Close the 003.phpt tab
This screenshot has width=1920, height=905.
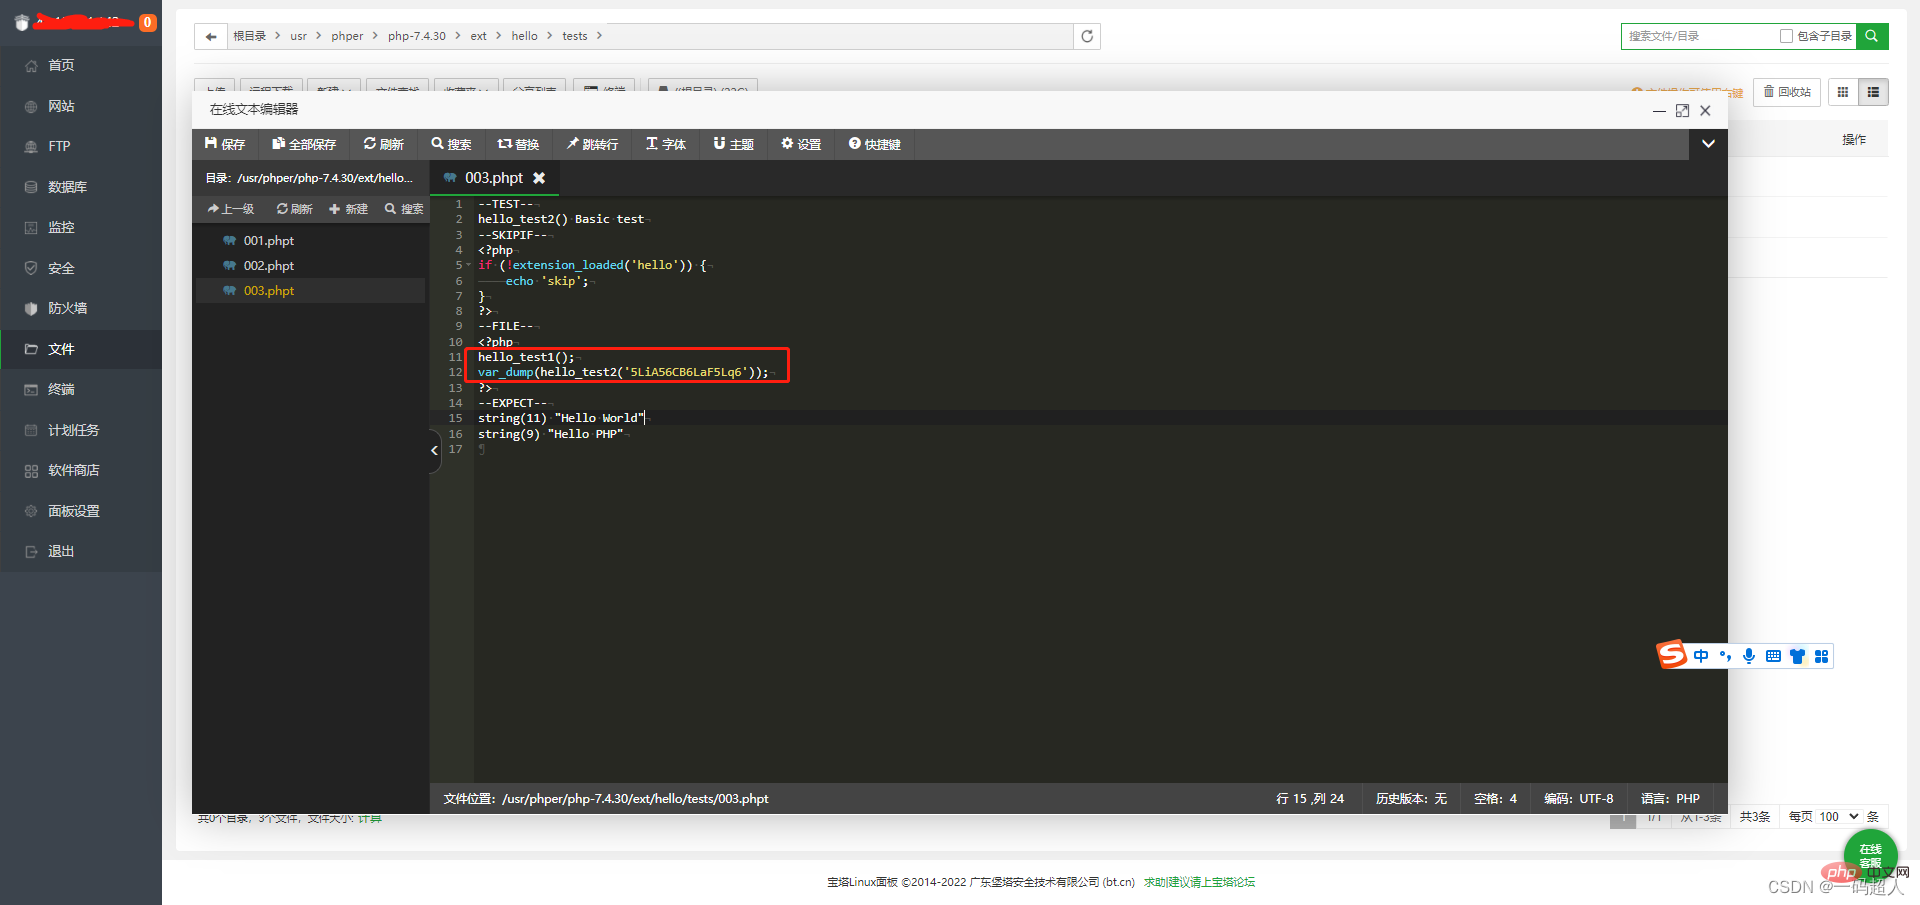click(539, 178)
